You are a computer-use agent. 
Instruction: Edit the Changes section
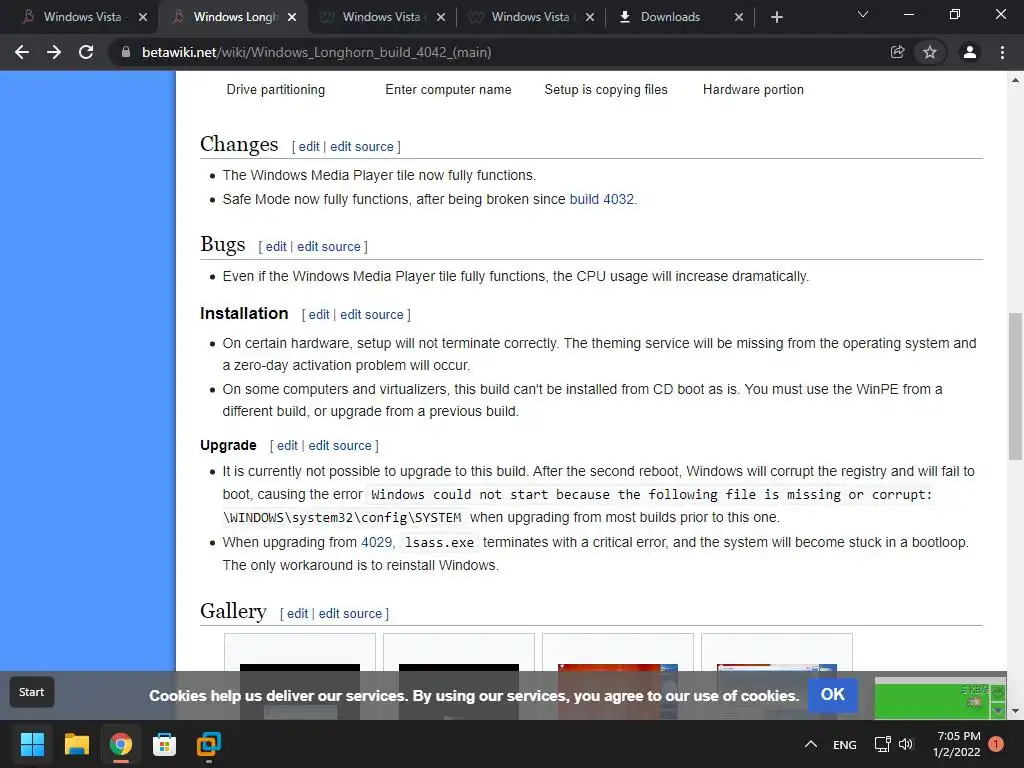click(x=309, y=147)
